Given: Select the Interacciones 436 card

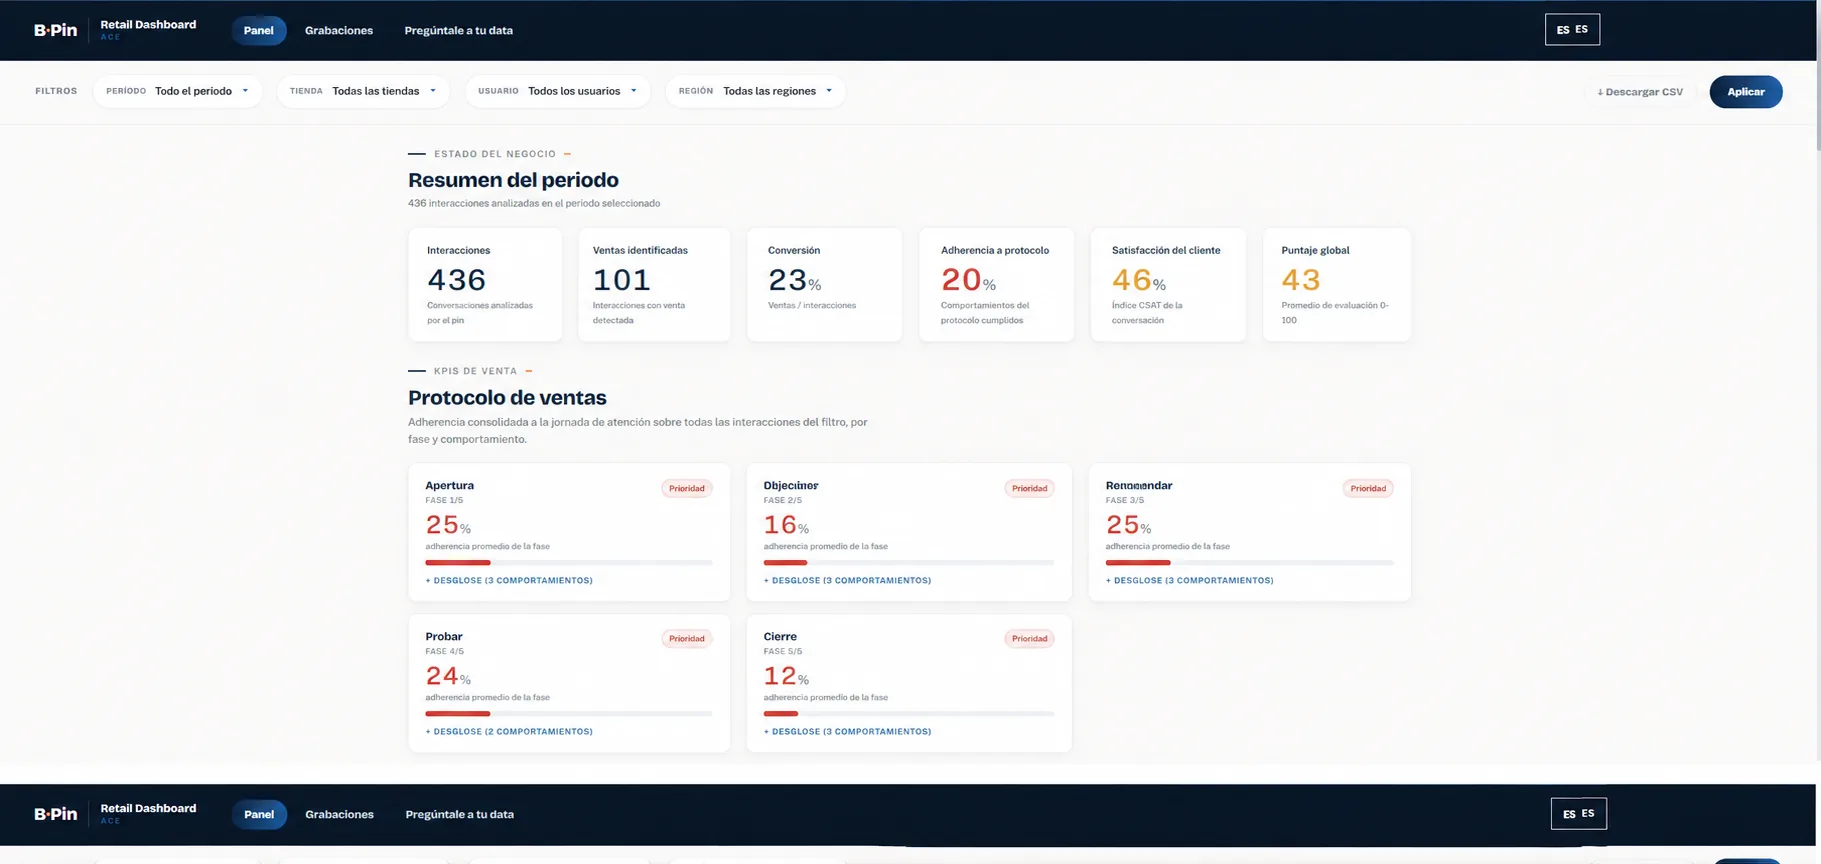Looking at the screenshot, I should [485, 285].
